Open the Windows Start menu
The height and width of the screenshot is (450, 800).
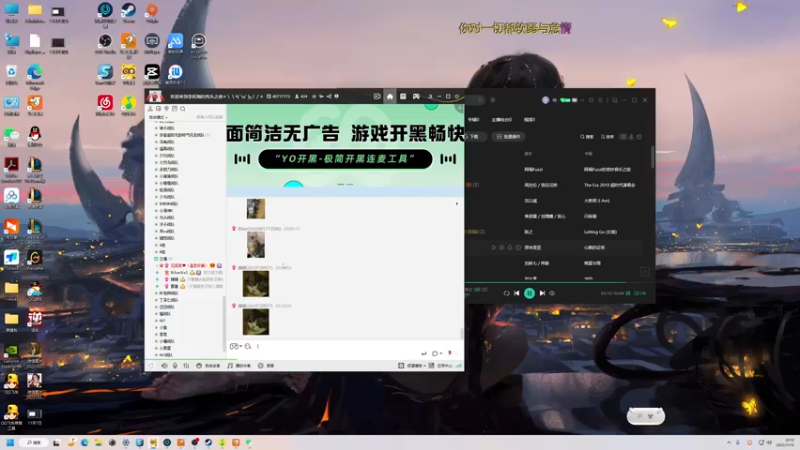click(x=10, y=442)
